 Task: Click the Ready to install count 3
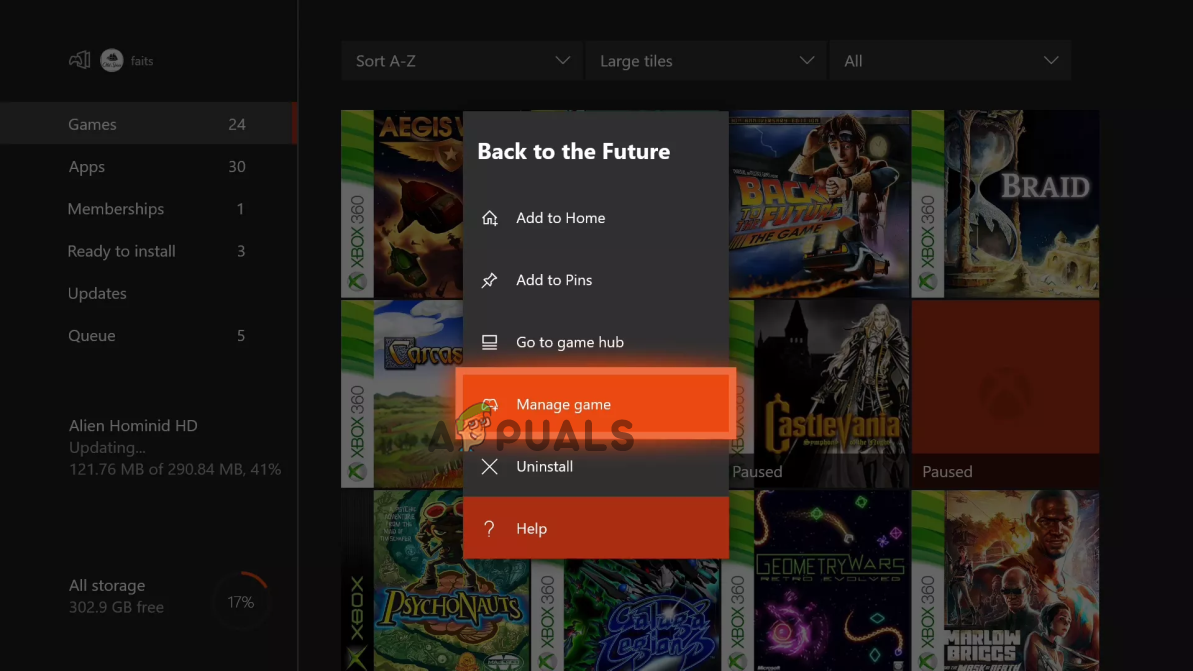[240, 251]
